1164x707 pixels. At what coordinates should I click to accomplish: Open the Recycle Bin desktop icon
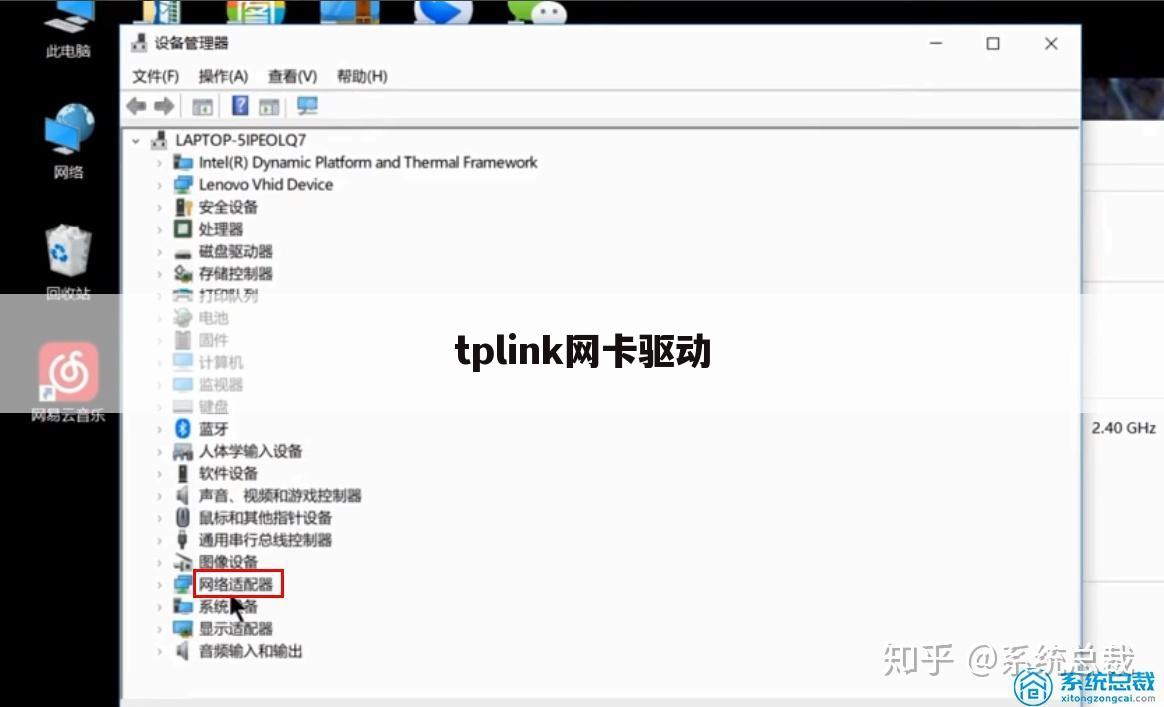(x=68, y=263)
